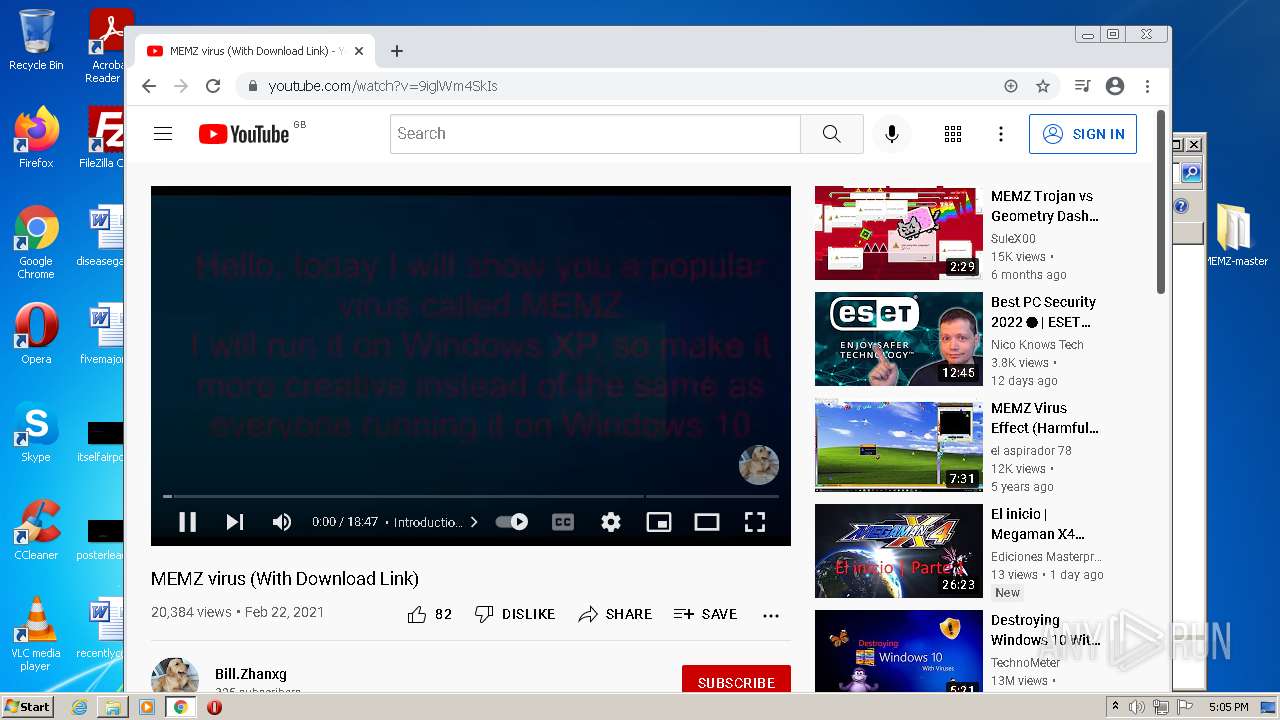
Task: Go back in Chrome
Action: [x=149, y=86]
